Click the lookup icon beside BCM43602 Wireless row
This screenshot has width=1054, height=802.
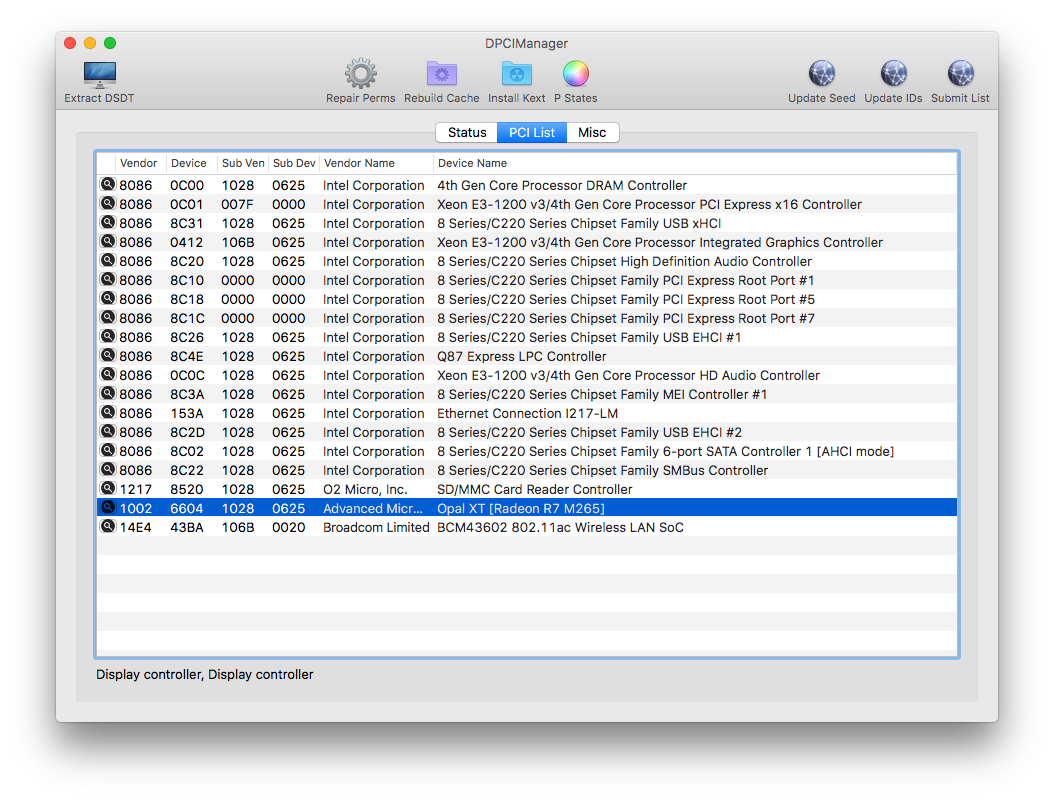[107, 527]
